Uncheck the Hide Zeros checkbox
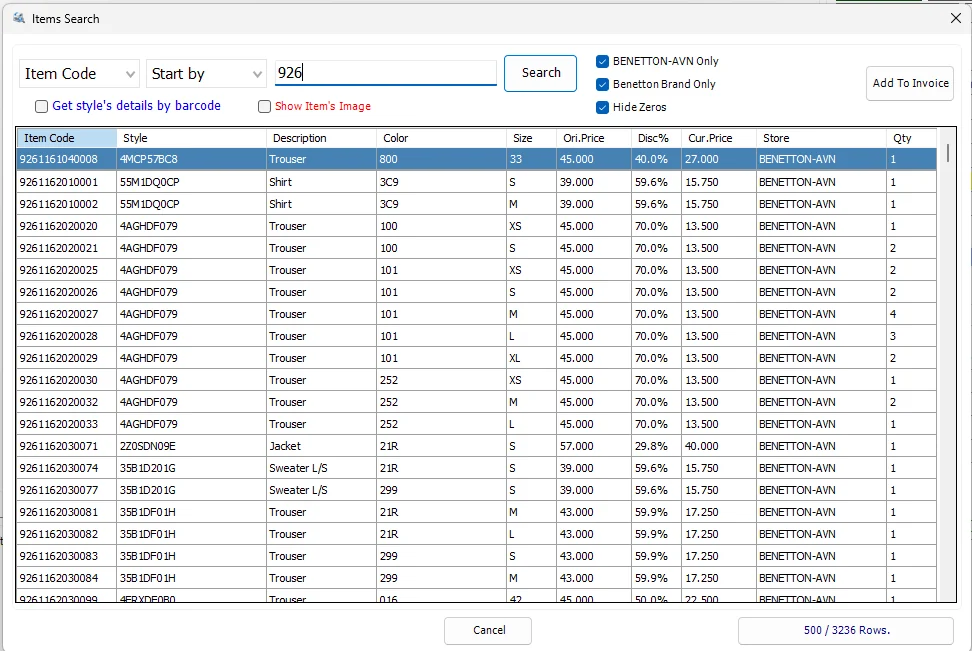Viewport: 972px width, 651px height. point(602,107)
